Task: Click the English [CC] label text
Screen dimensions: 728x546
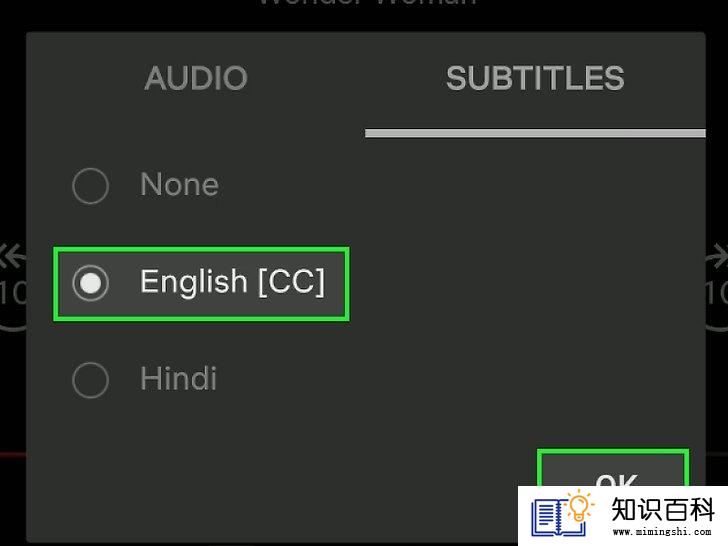Action: 232,282
